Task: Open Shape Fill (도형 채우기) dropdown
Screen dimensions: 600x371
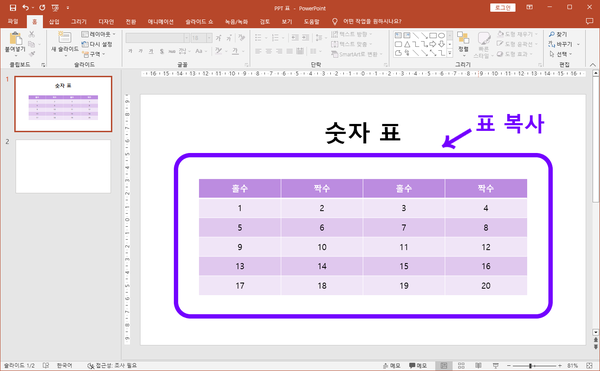Action: [518, 34]
